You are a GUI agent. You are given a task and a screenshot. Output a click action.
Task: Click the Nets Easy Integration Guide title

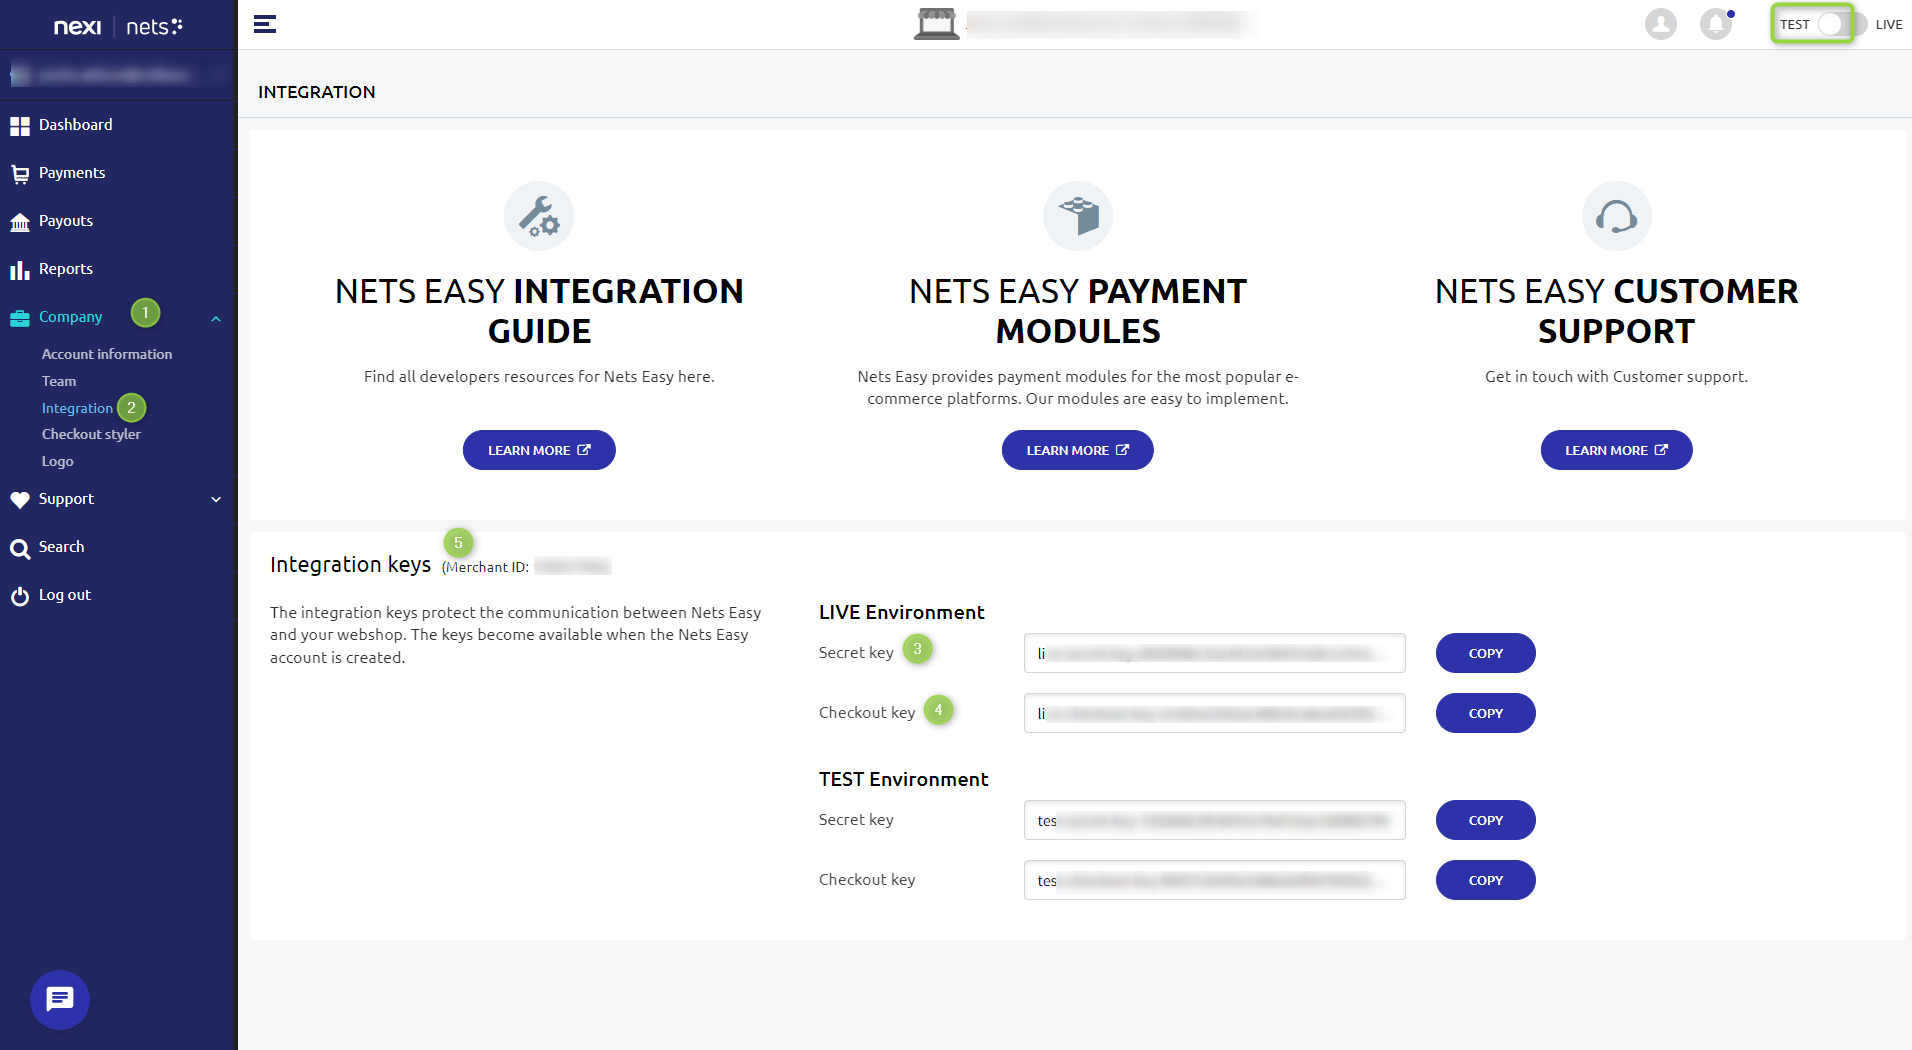[539, 311]
